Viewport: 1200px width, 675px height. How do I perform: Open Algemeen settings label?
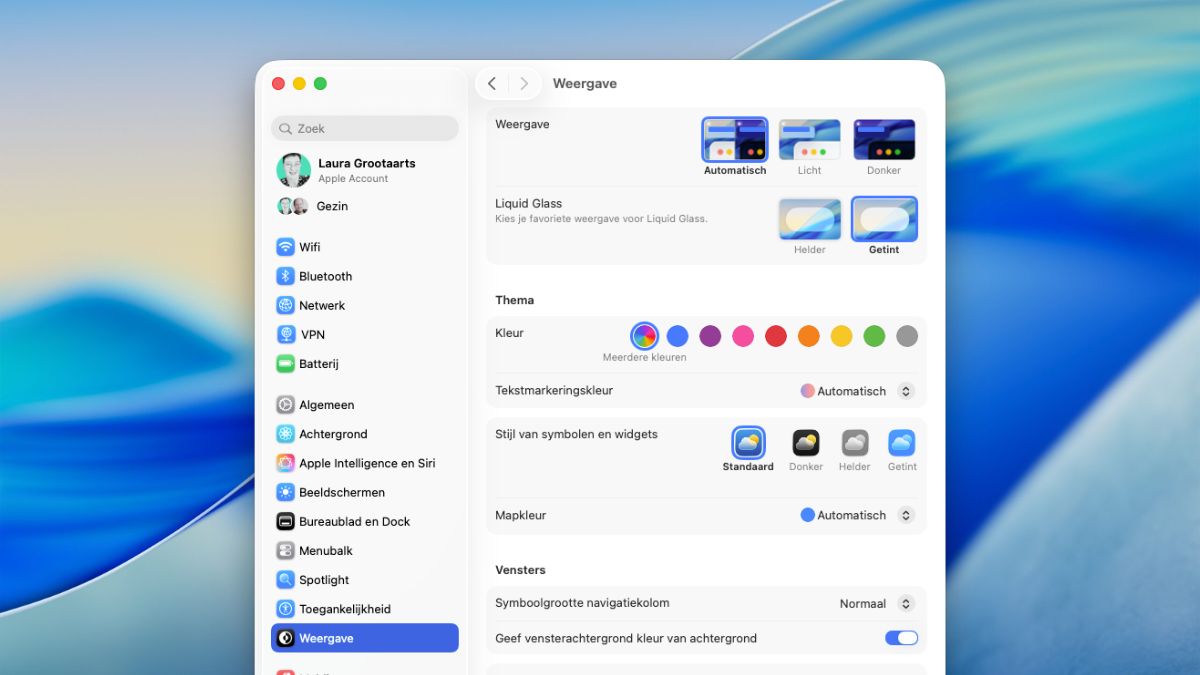327,405
